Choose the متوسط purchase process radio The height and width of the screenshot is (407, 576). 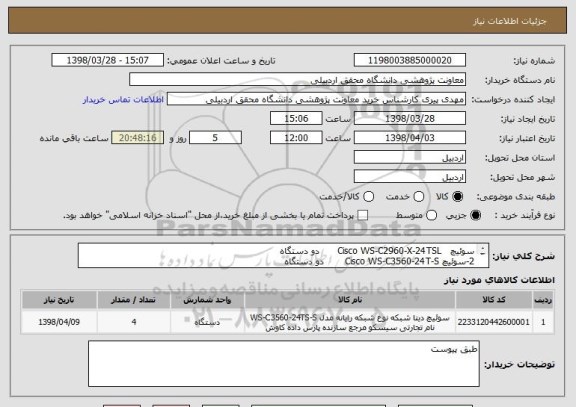click(x=431, y=216)
